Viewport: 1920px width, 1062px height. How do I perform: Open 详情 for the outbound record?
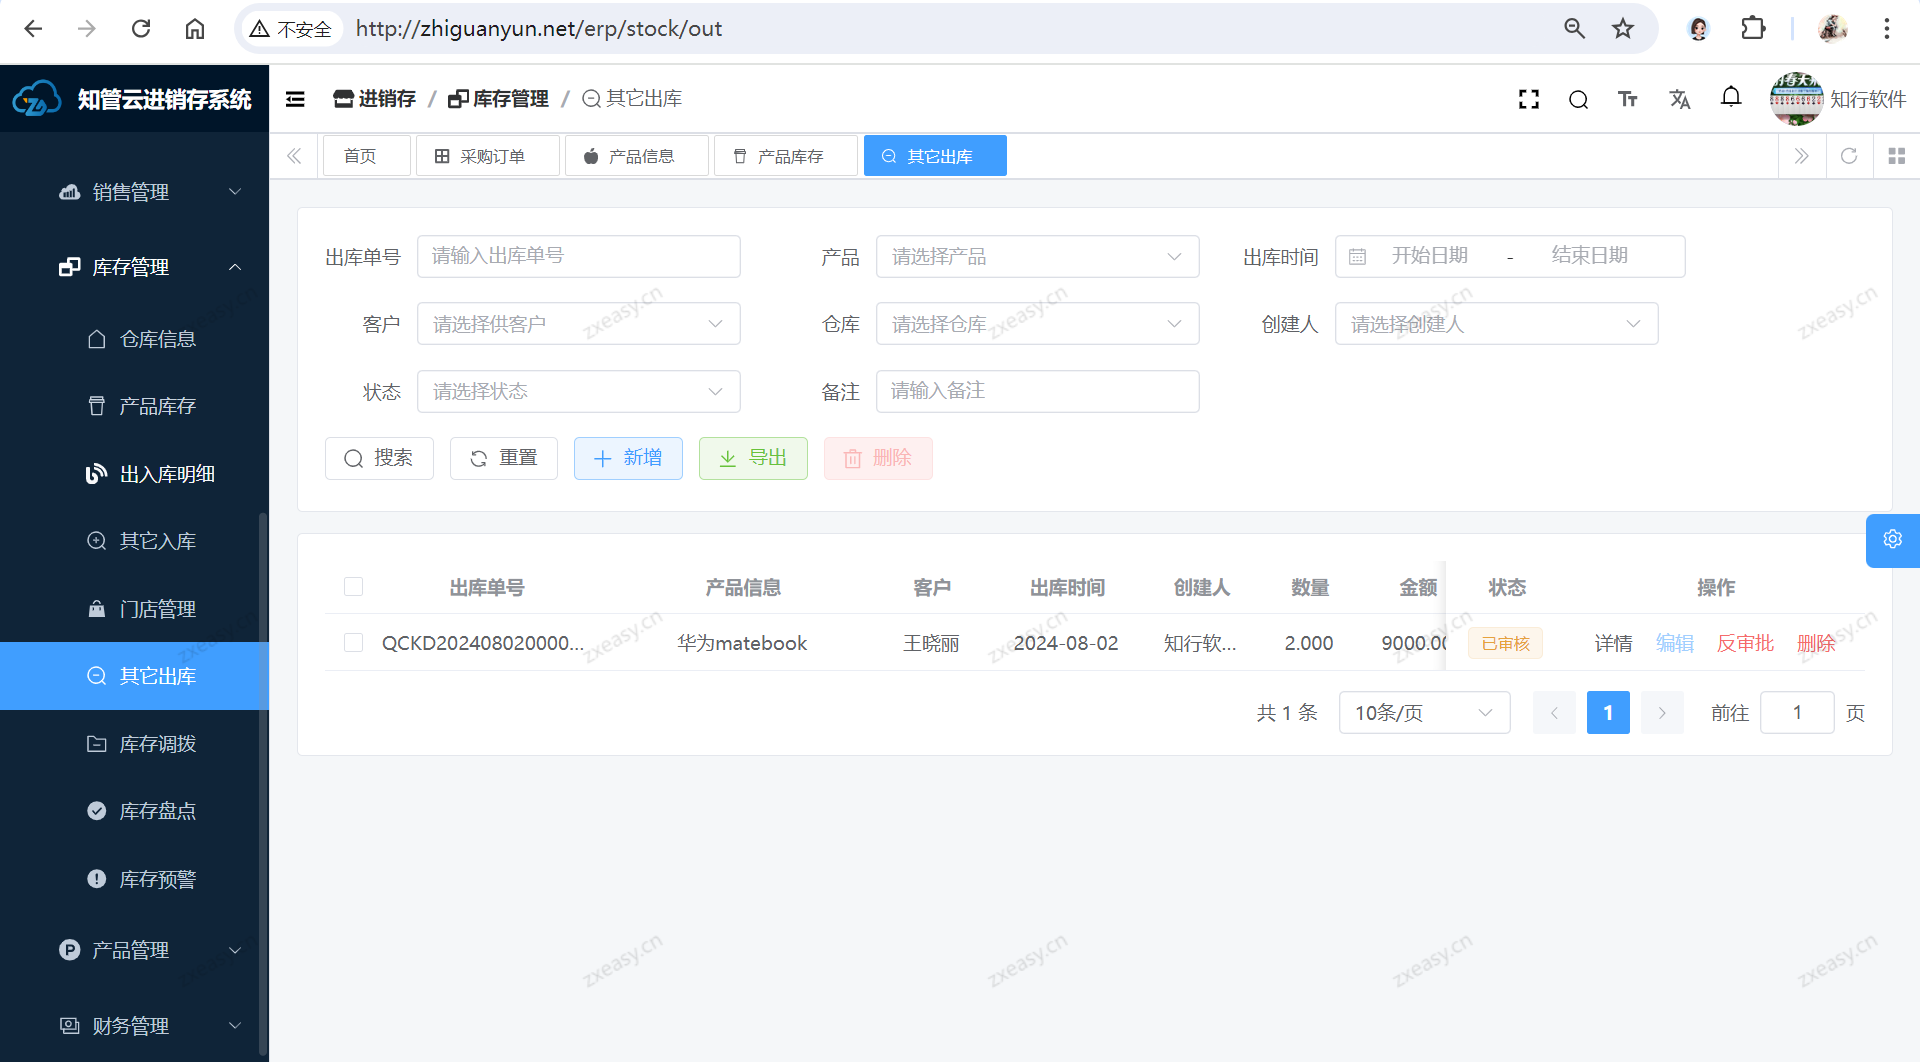pyautogui.click(x=1613, y=643)
